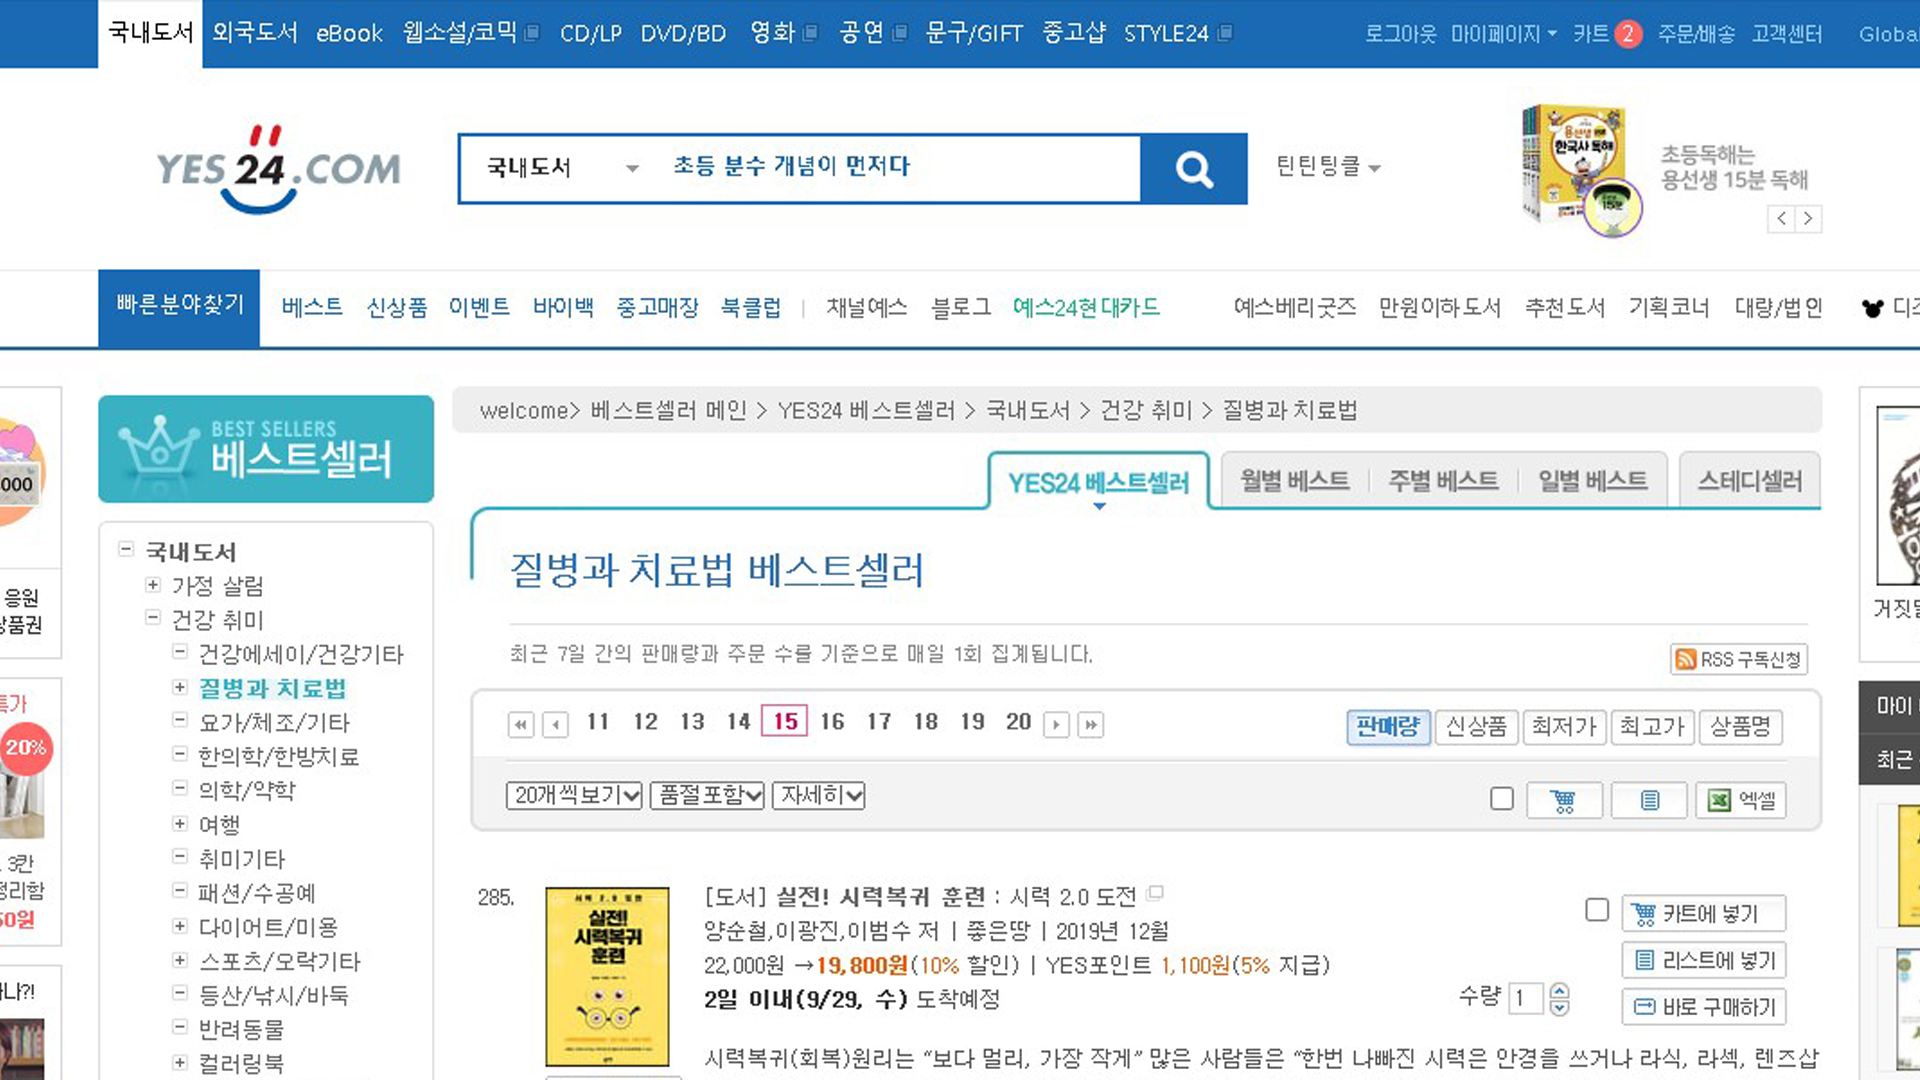Collapse the 건강 취미 tree node
The image size is (1920, 1080).
(x=153, y=618)
